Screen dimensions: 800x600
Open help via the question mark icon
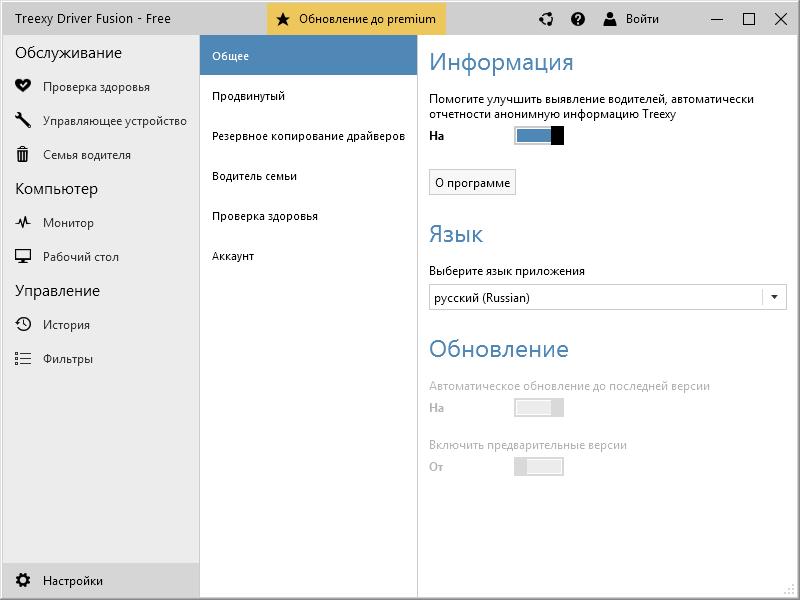pos(578,19)
